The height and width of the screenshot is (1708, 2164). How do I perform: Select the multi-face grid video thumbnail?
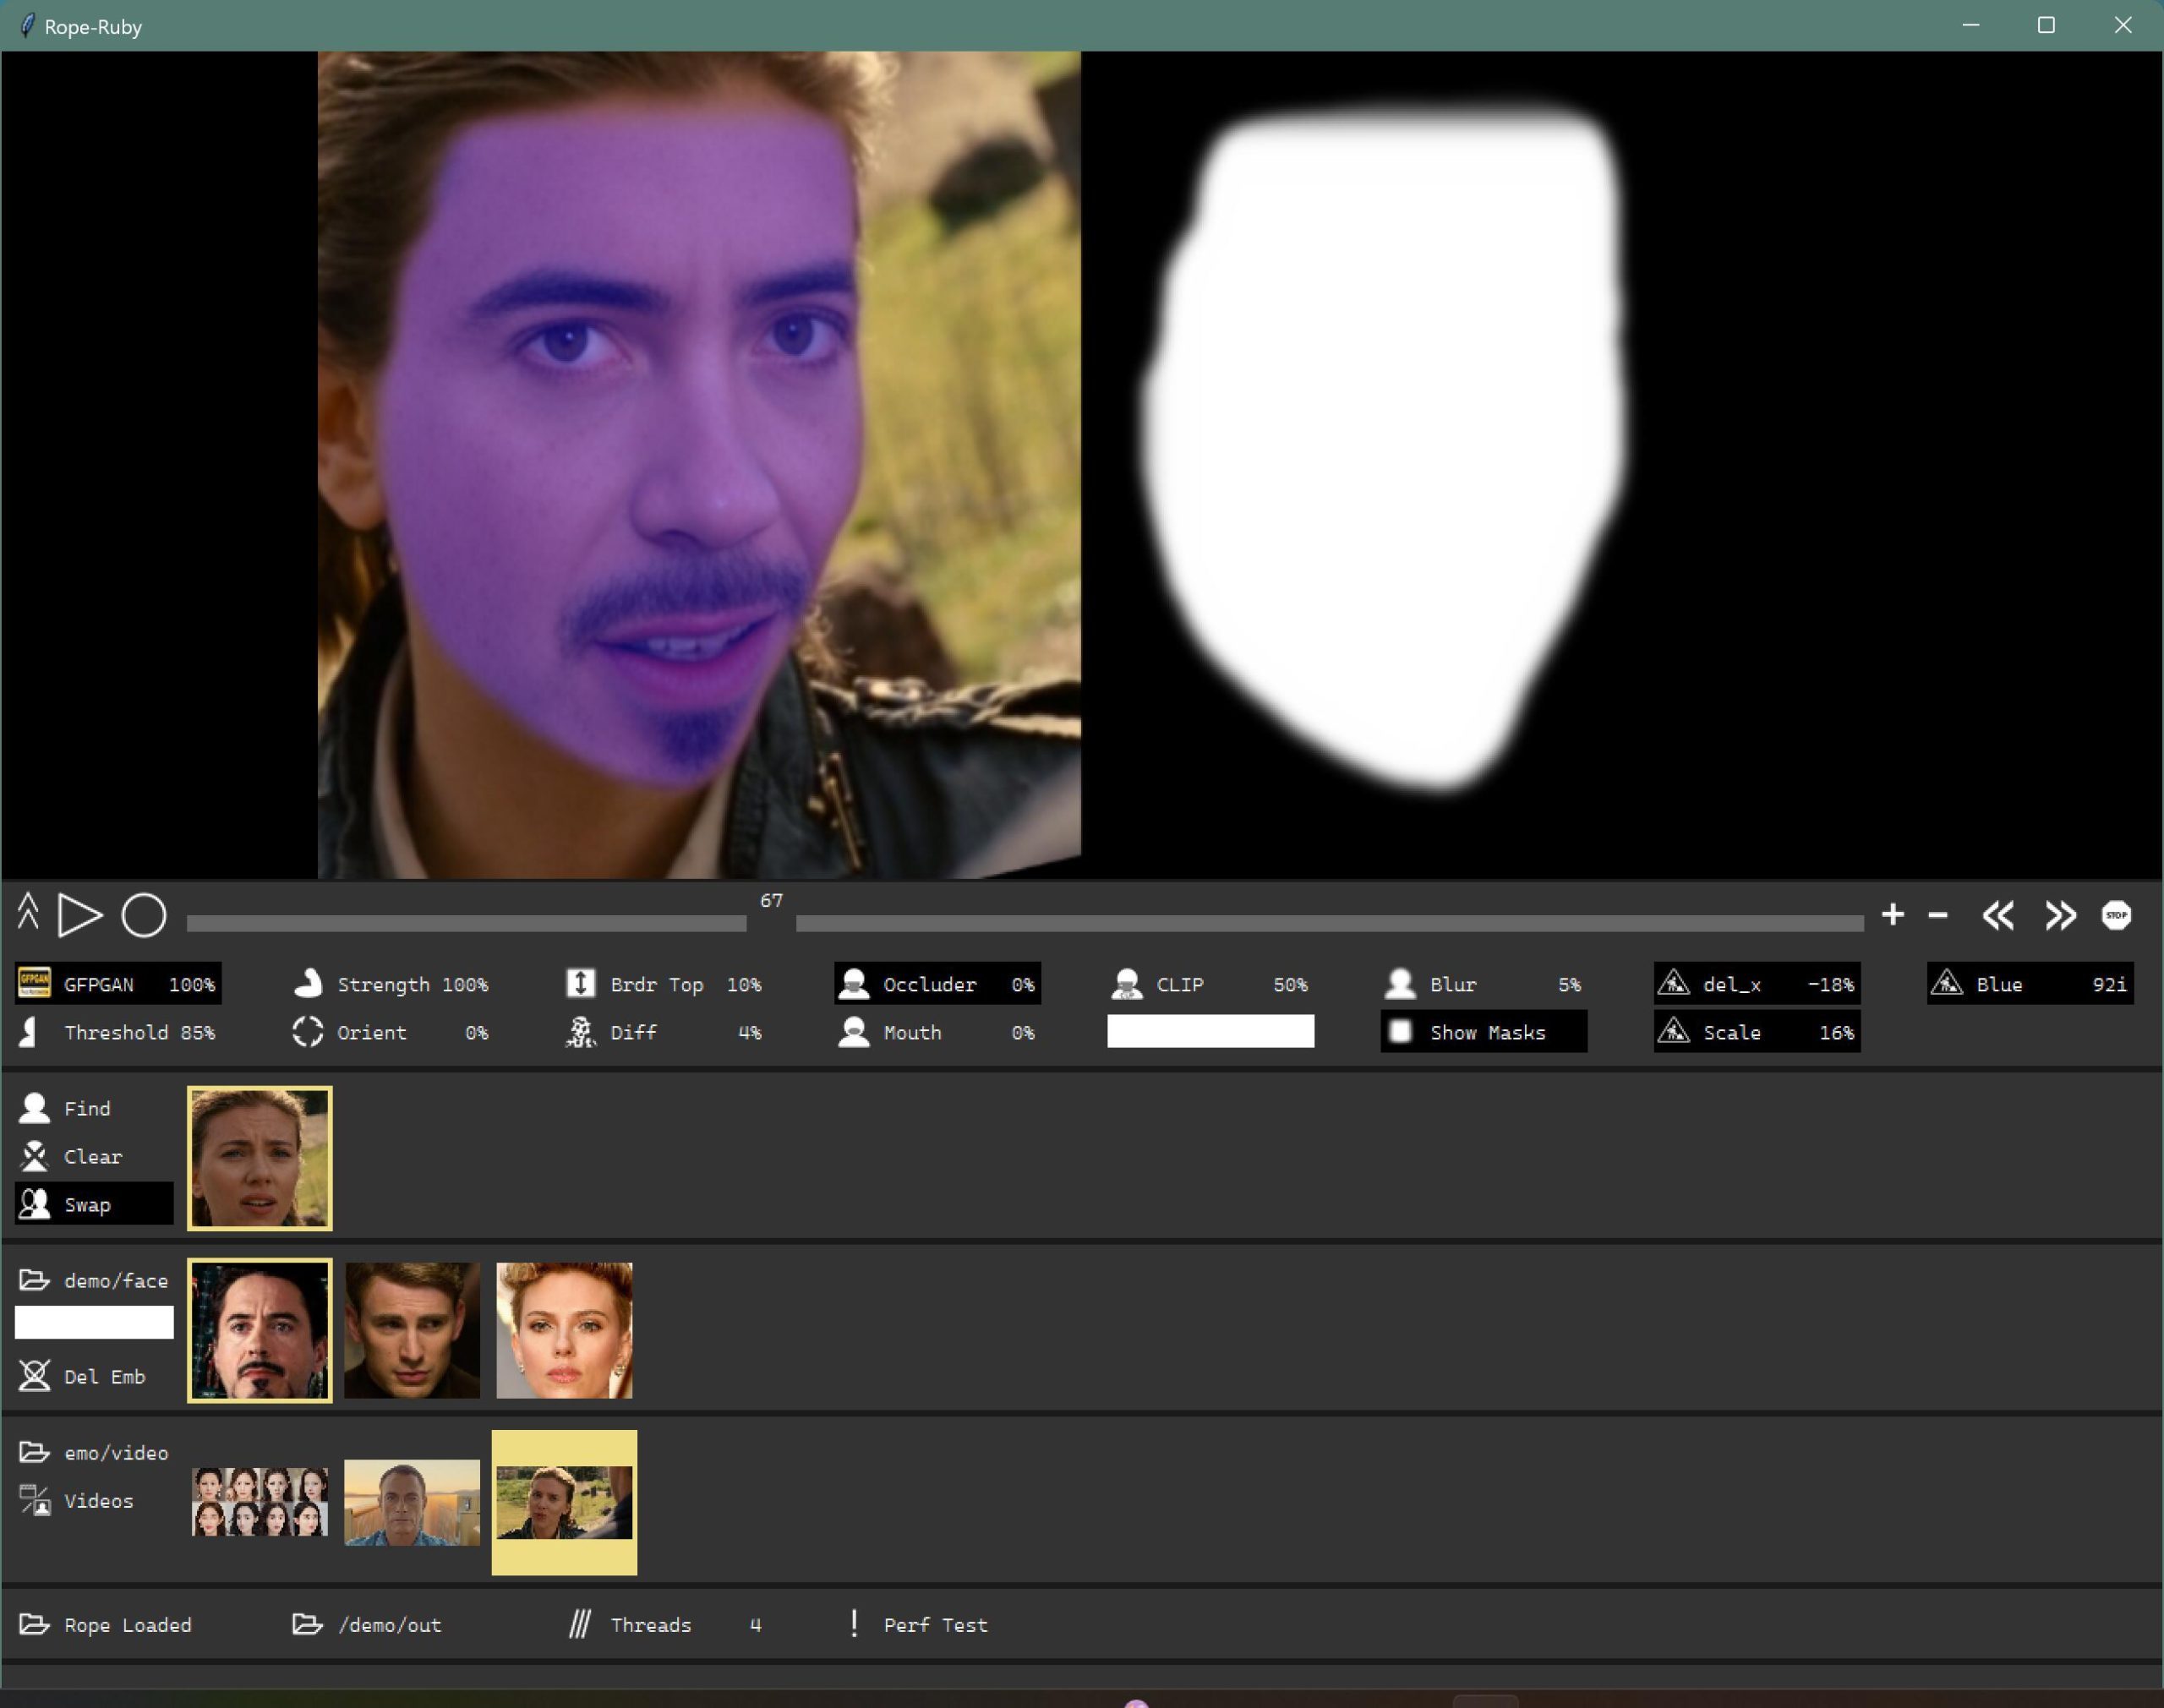[x=260, y=1502]
